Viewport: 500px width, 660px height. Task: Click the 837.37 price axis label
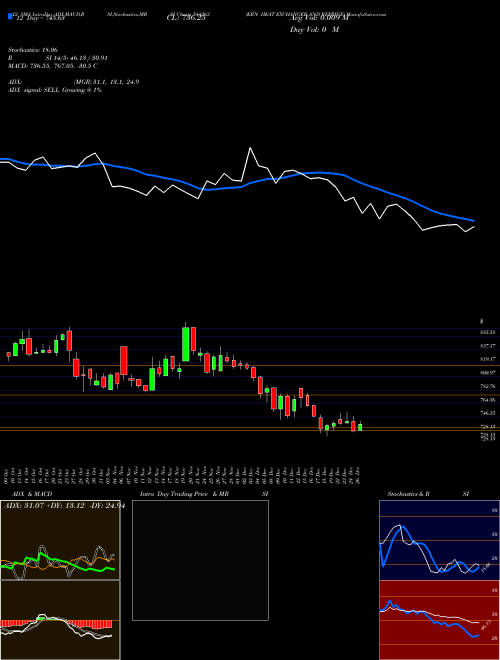pyautogui.click(x=487, y=346)
